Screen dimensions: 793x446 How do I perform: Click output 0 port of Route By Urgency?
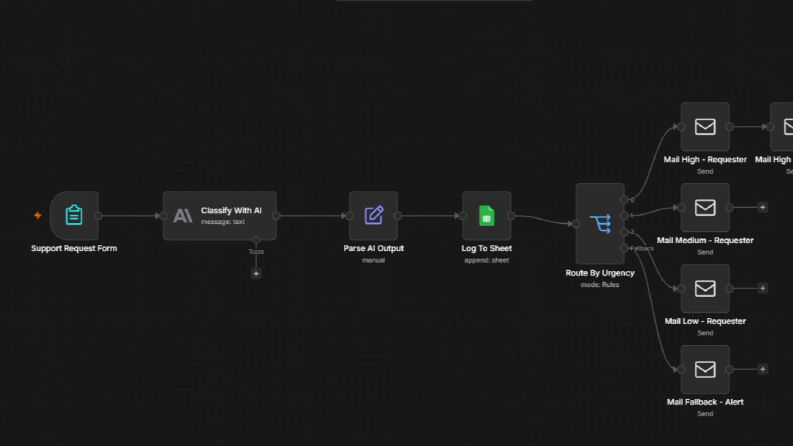pos(625,199)
